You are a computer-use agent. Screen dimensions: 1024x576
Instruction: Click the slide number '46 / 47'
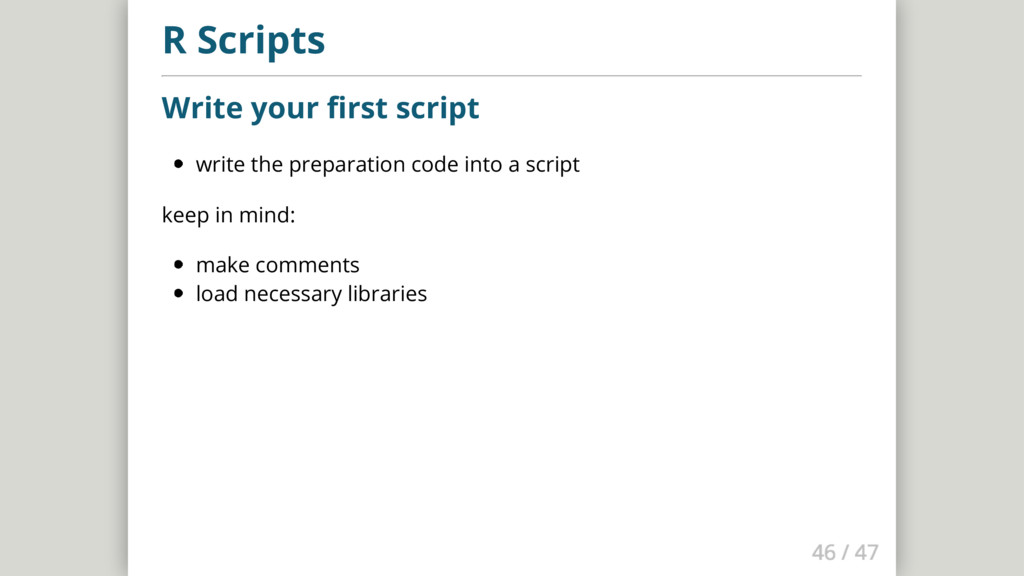[x=845, y=552]
